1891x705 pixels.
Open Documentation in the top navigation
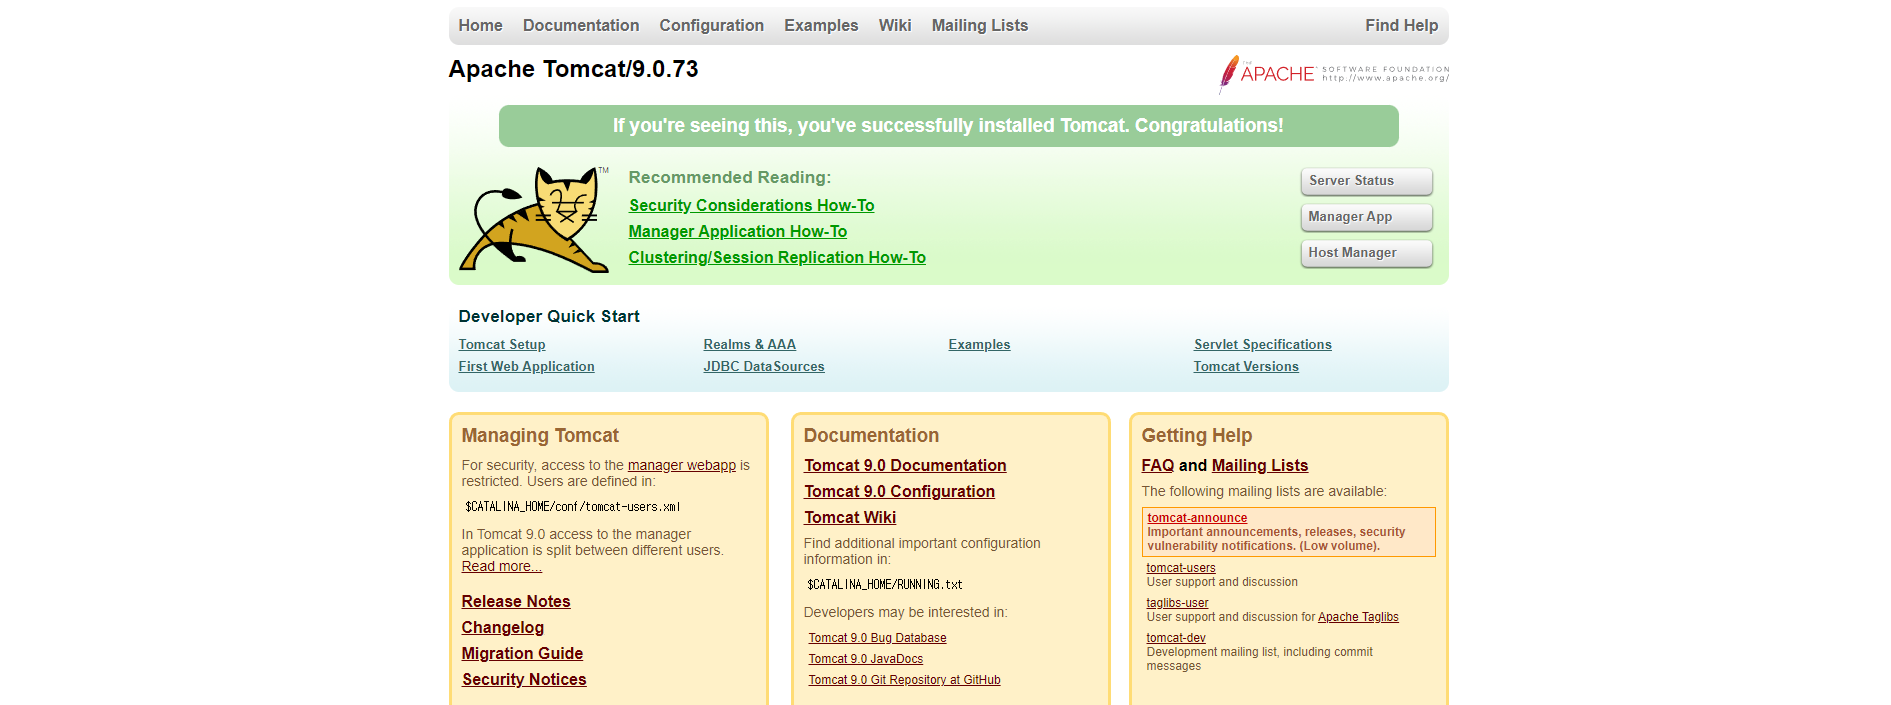[x=581, y=26]
